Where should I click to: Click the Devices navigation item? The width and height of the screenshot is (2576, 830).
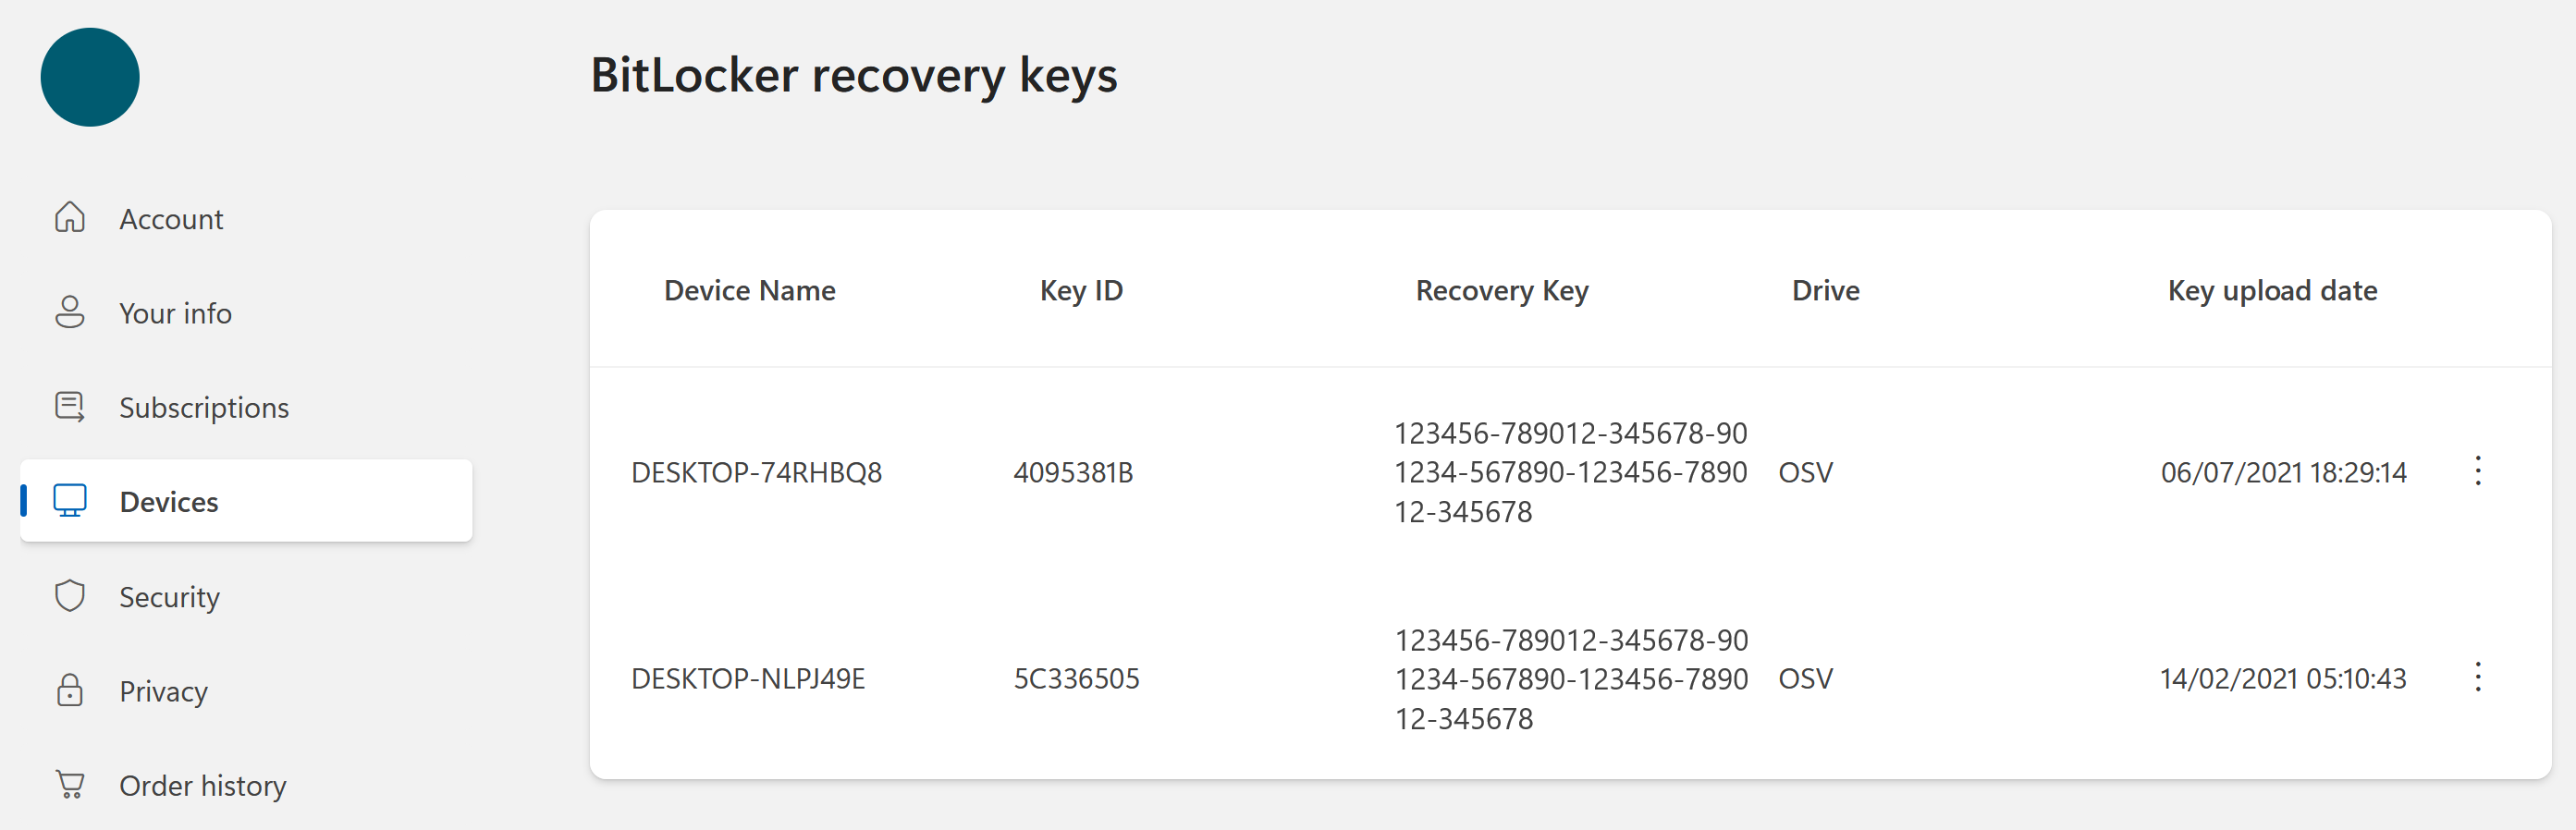pos(168,501)
